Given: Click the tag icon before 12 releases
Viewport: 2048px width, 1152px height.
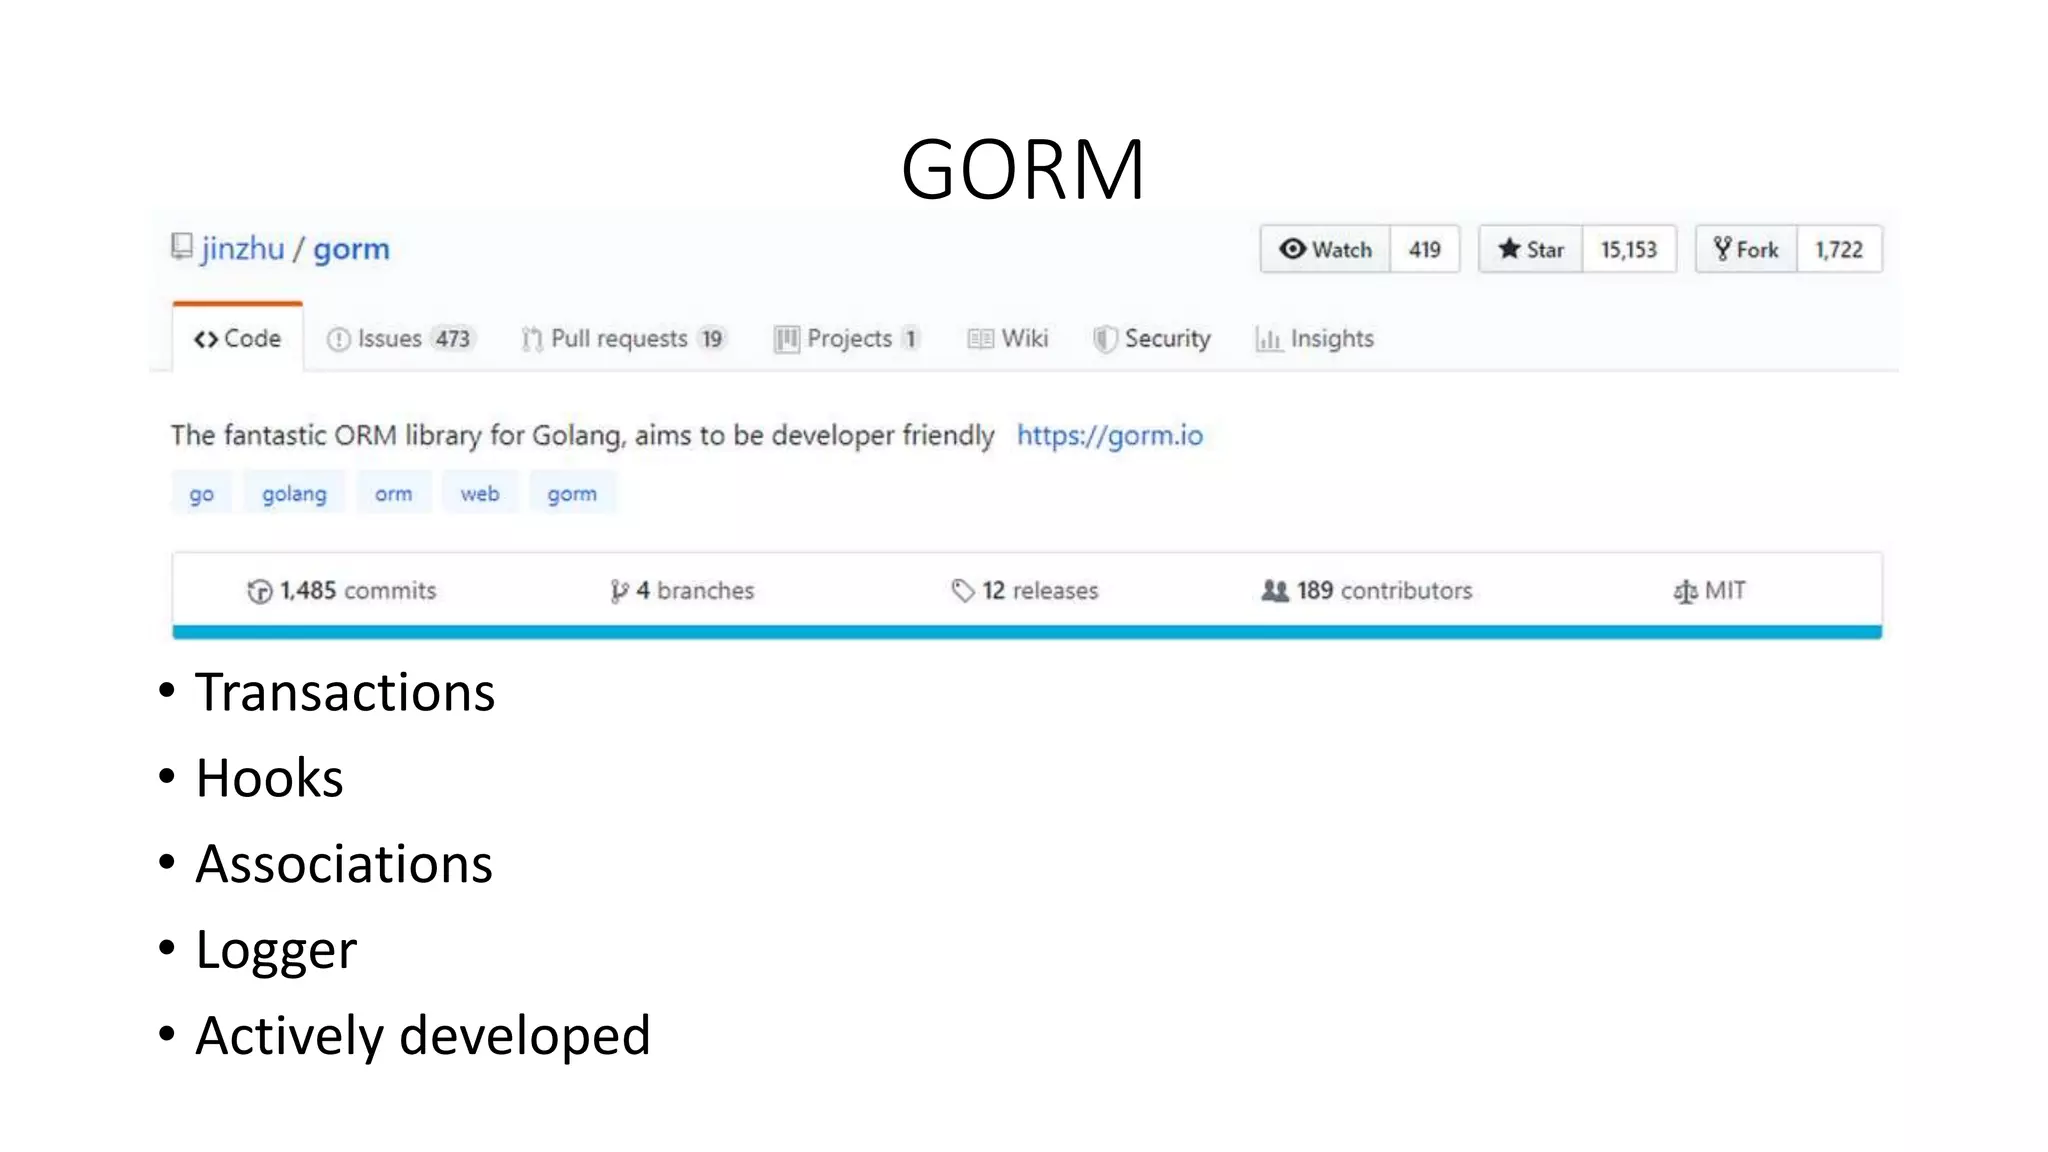Looking at the screenshot, I should [962, 591].
